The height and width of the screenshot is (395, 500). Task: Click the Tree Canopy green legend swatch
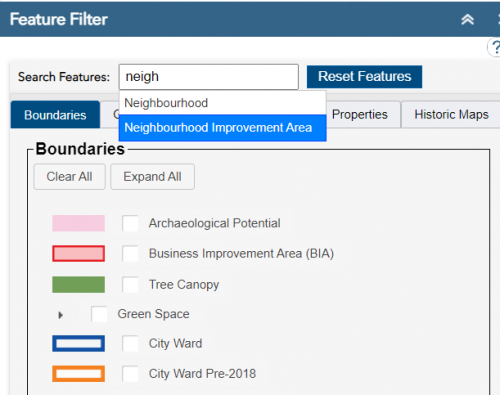click(x=78, y=284)
